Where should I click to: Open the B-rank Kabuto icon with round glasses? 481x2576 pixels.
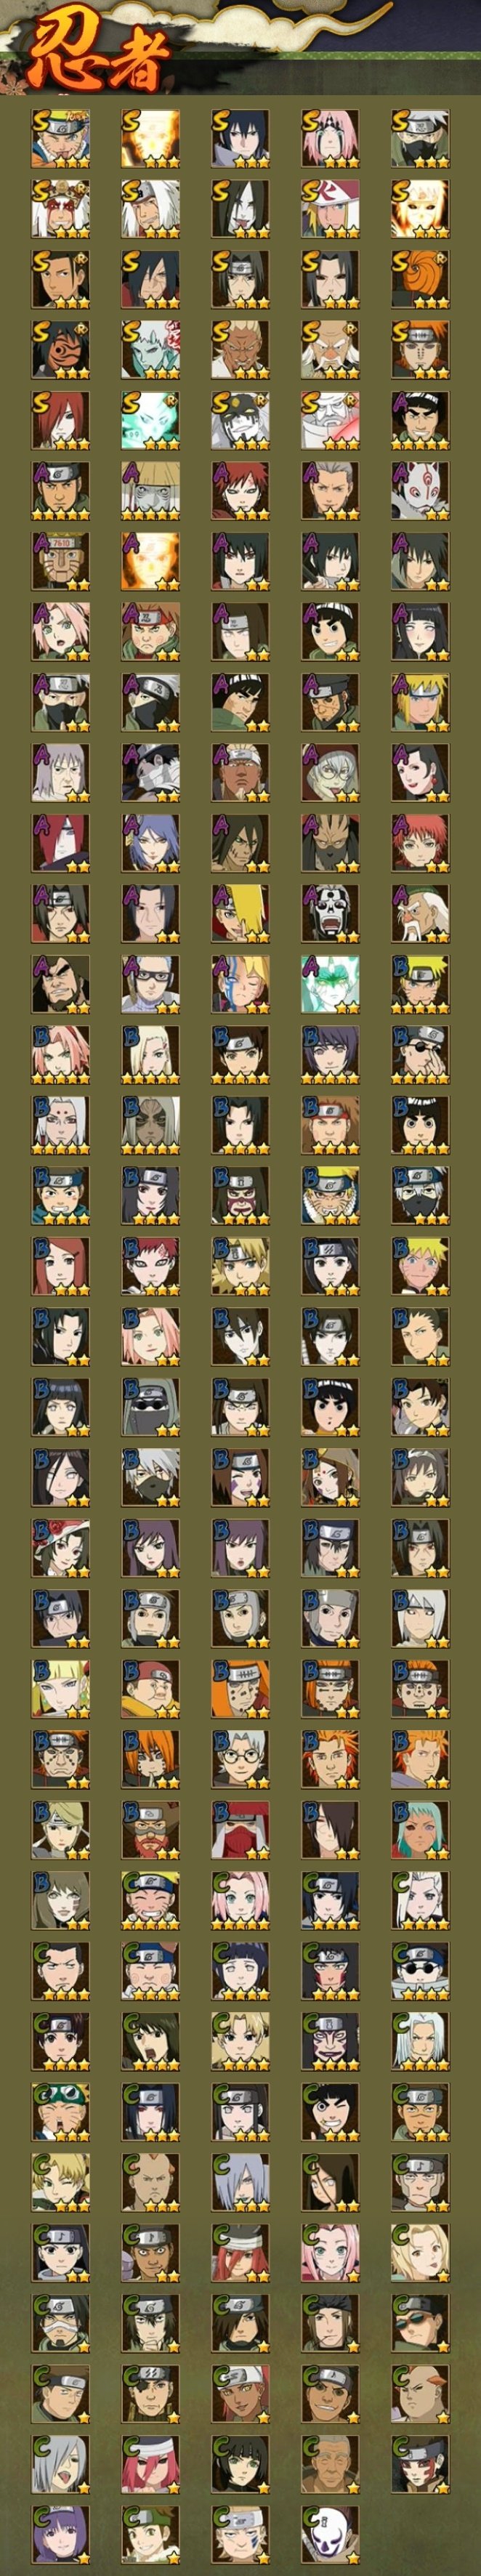click(240, 1758)
